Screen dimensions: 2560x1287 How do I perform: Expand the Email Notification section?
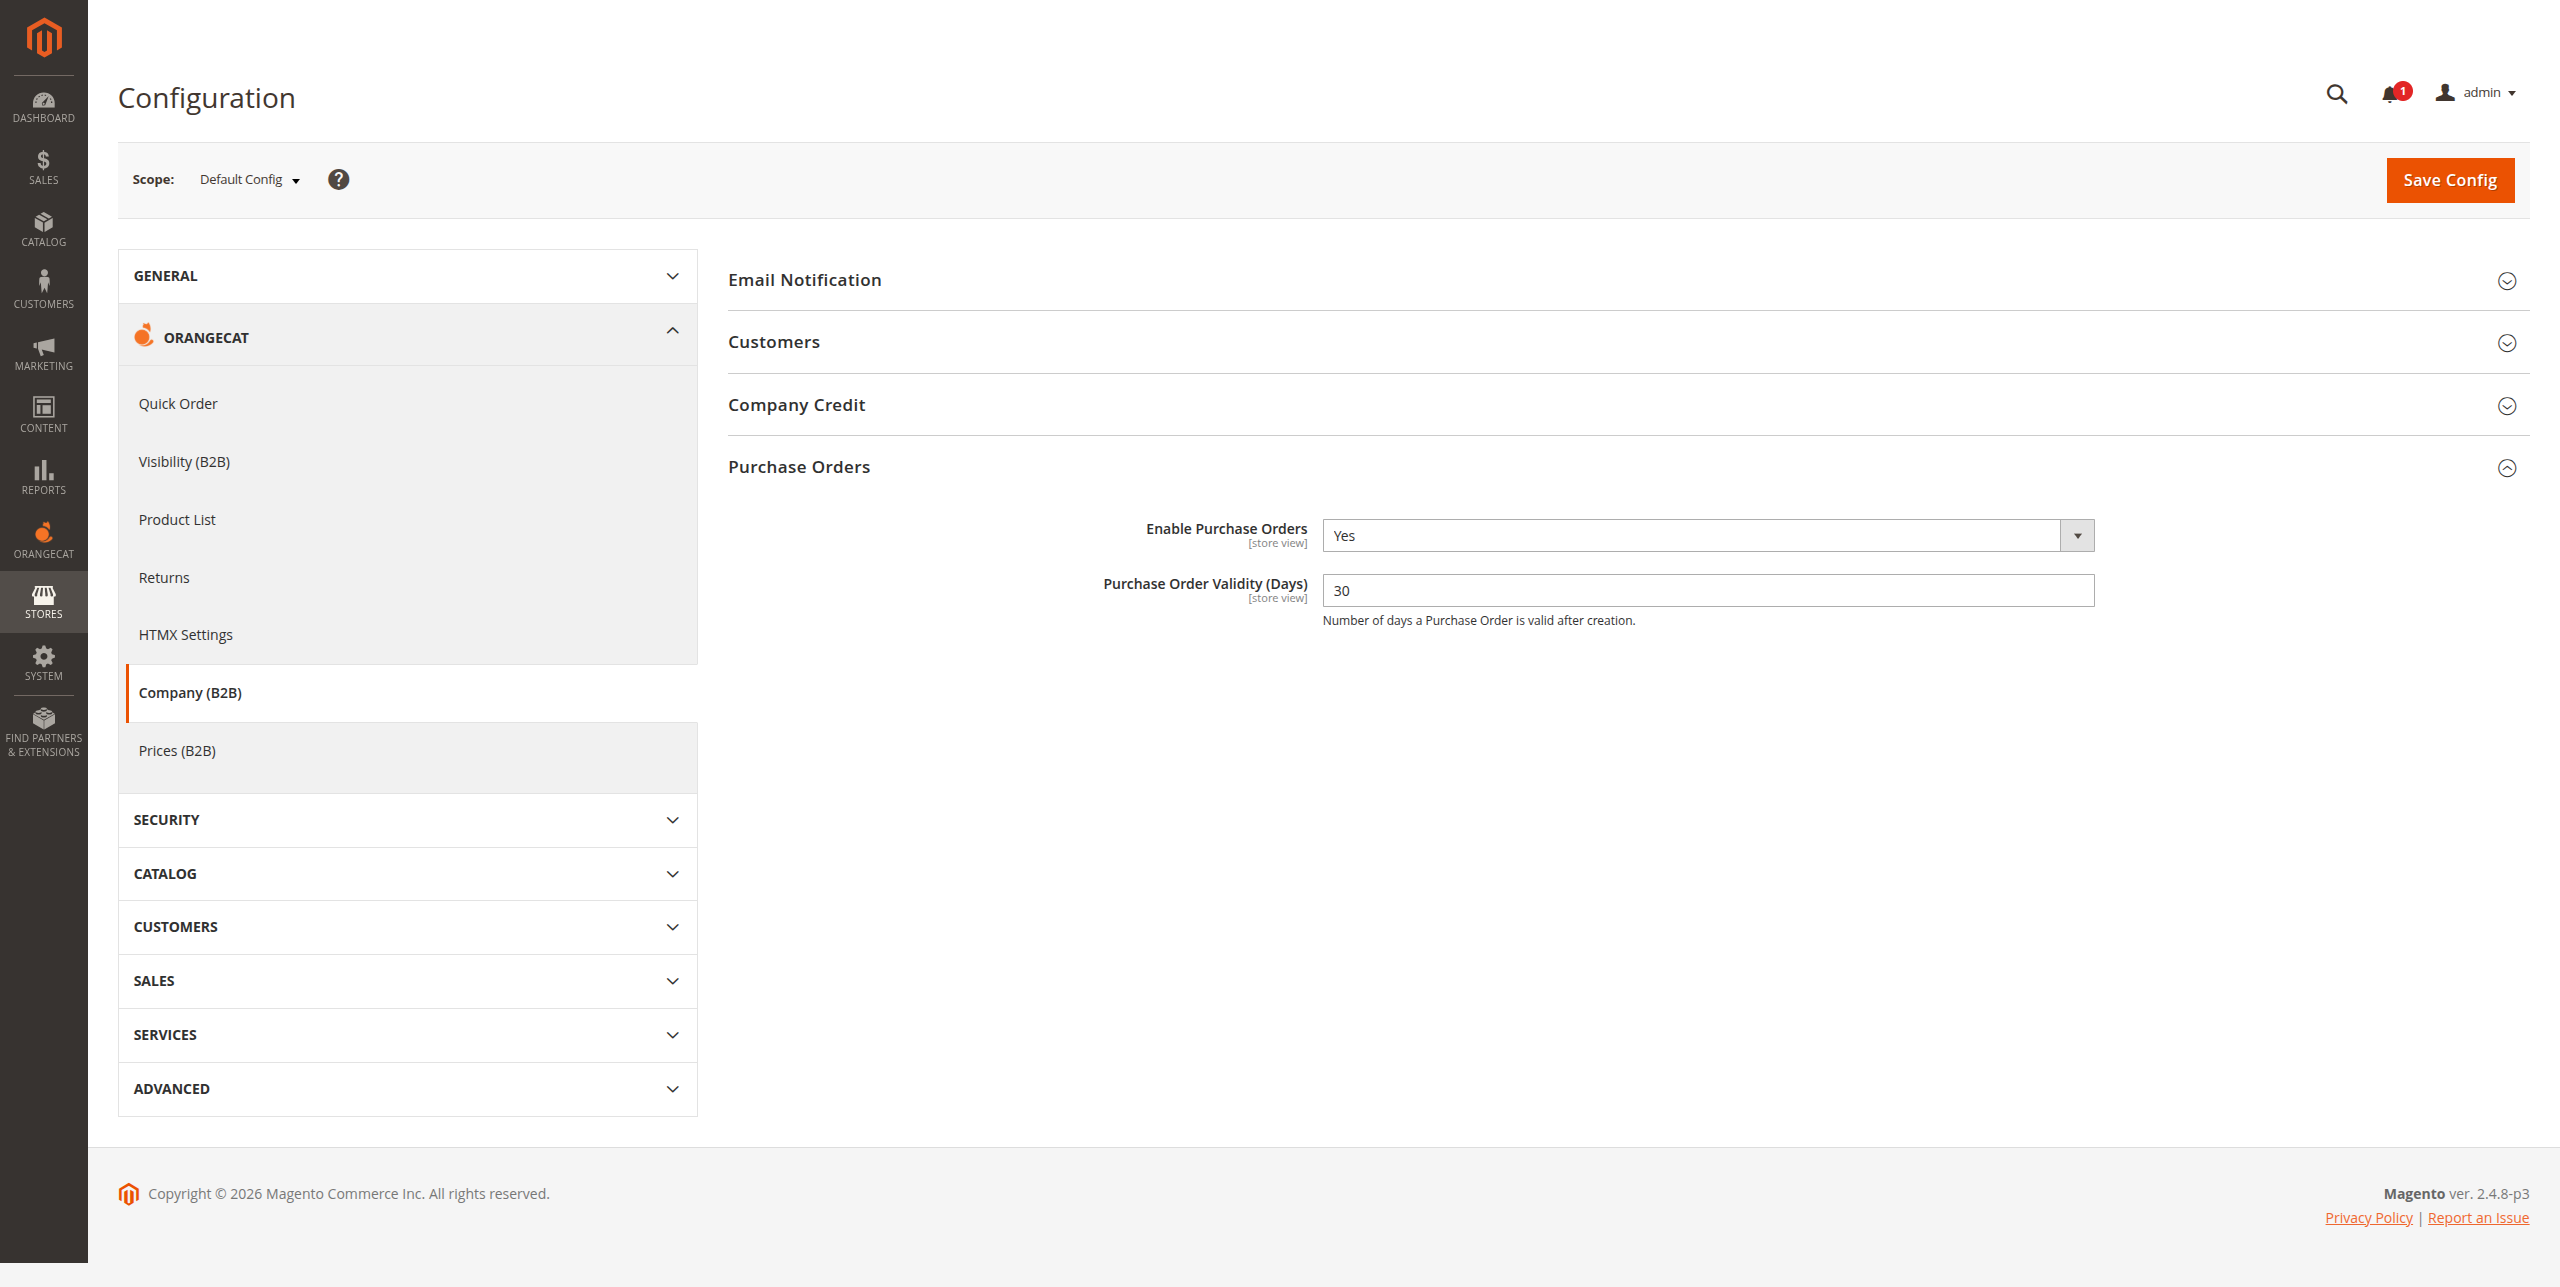click(805, 280)
